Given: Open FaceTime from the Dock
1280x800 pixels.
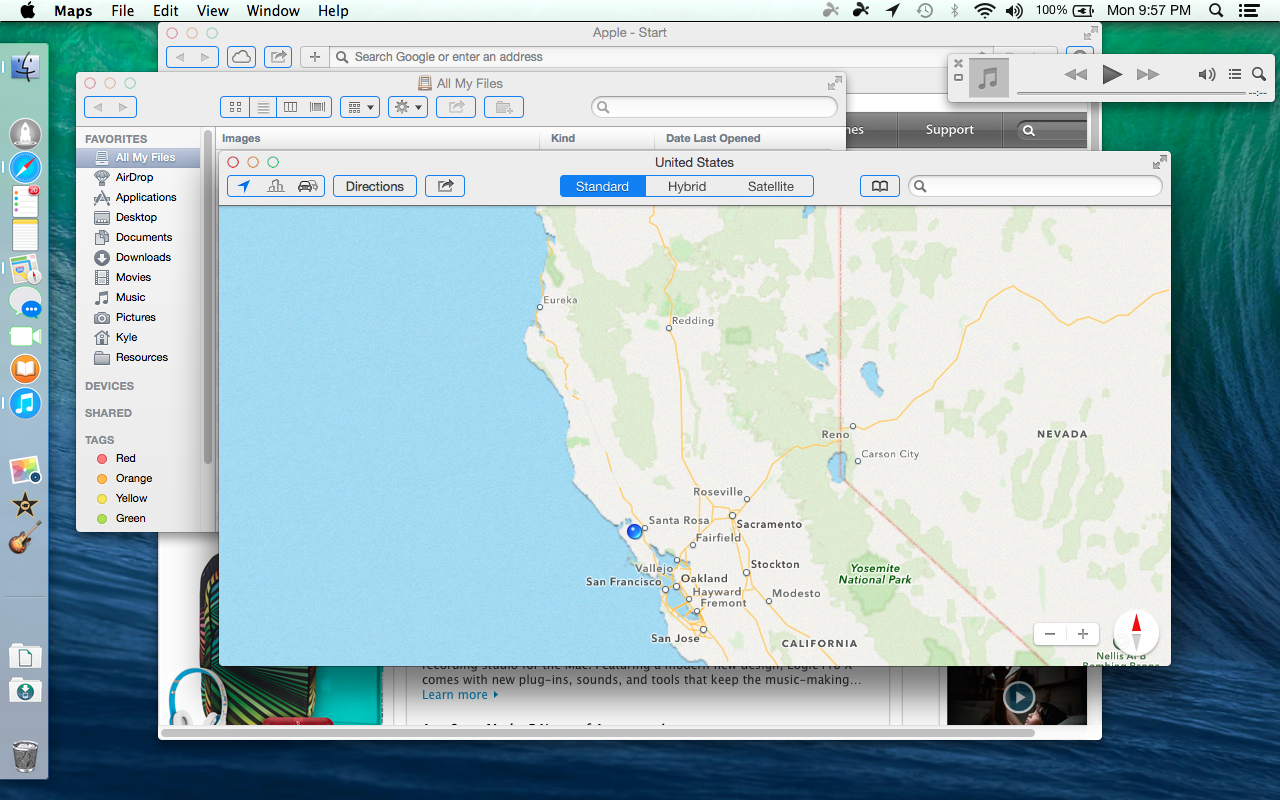Looking at the screenshot, I should click(x=25, y=337).
